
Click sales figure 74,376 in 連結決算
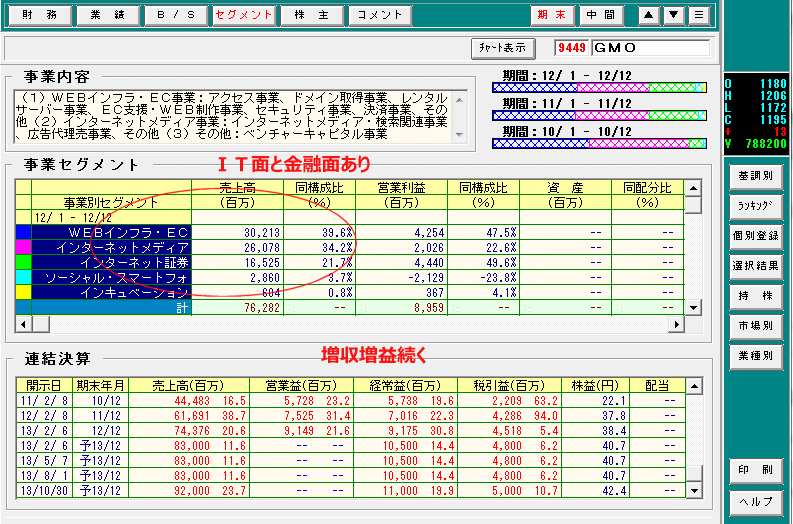click(x=192, y=431)
